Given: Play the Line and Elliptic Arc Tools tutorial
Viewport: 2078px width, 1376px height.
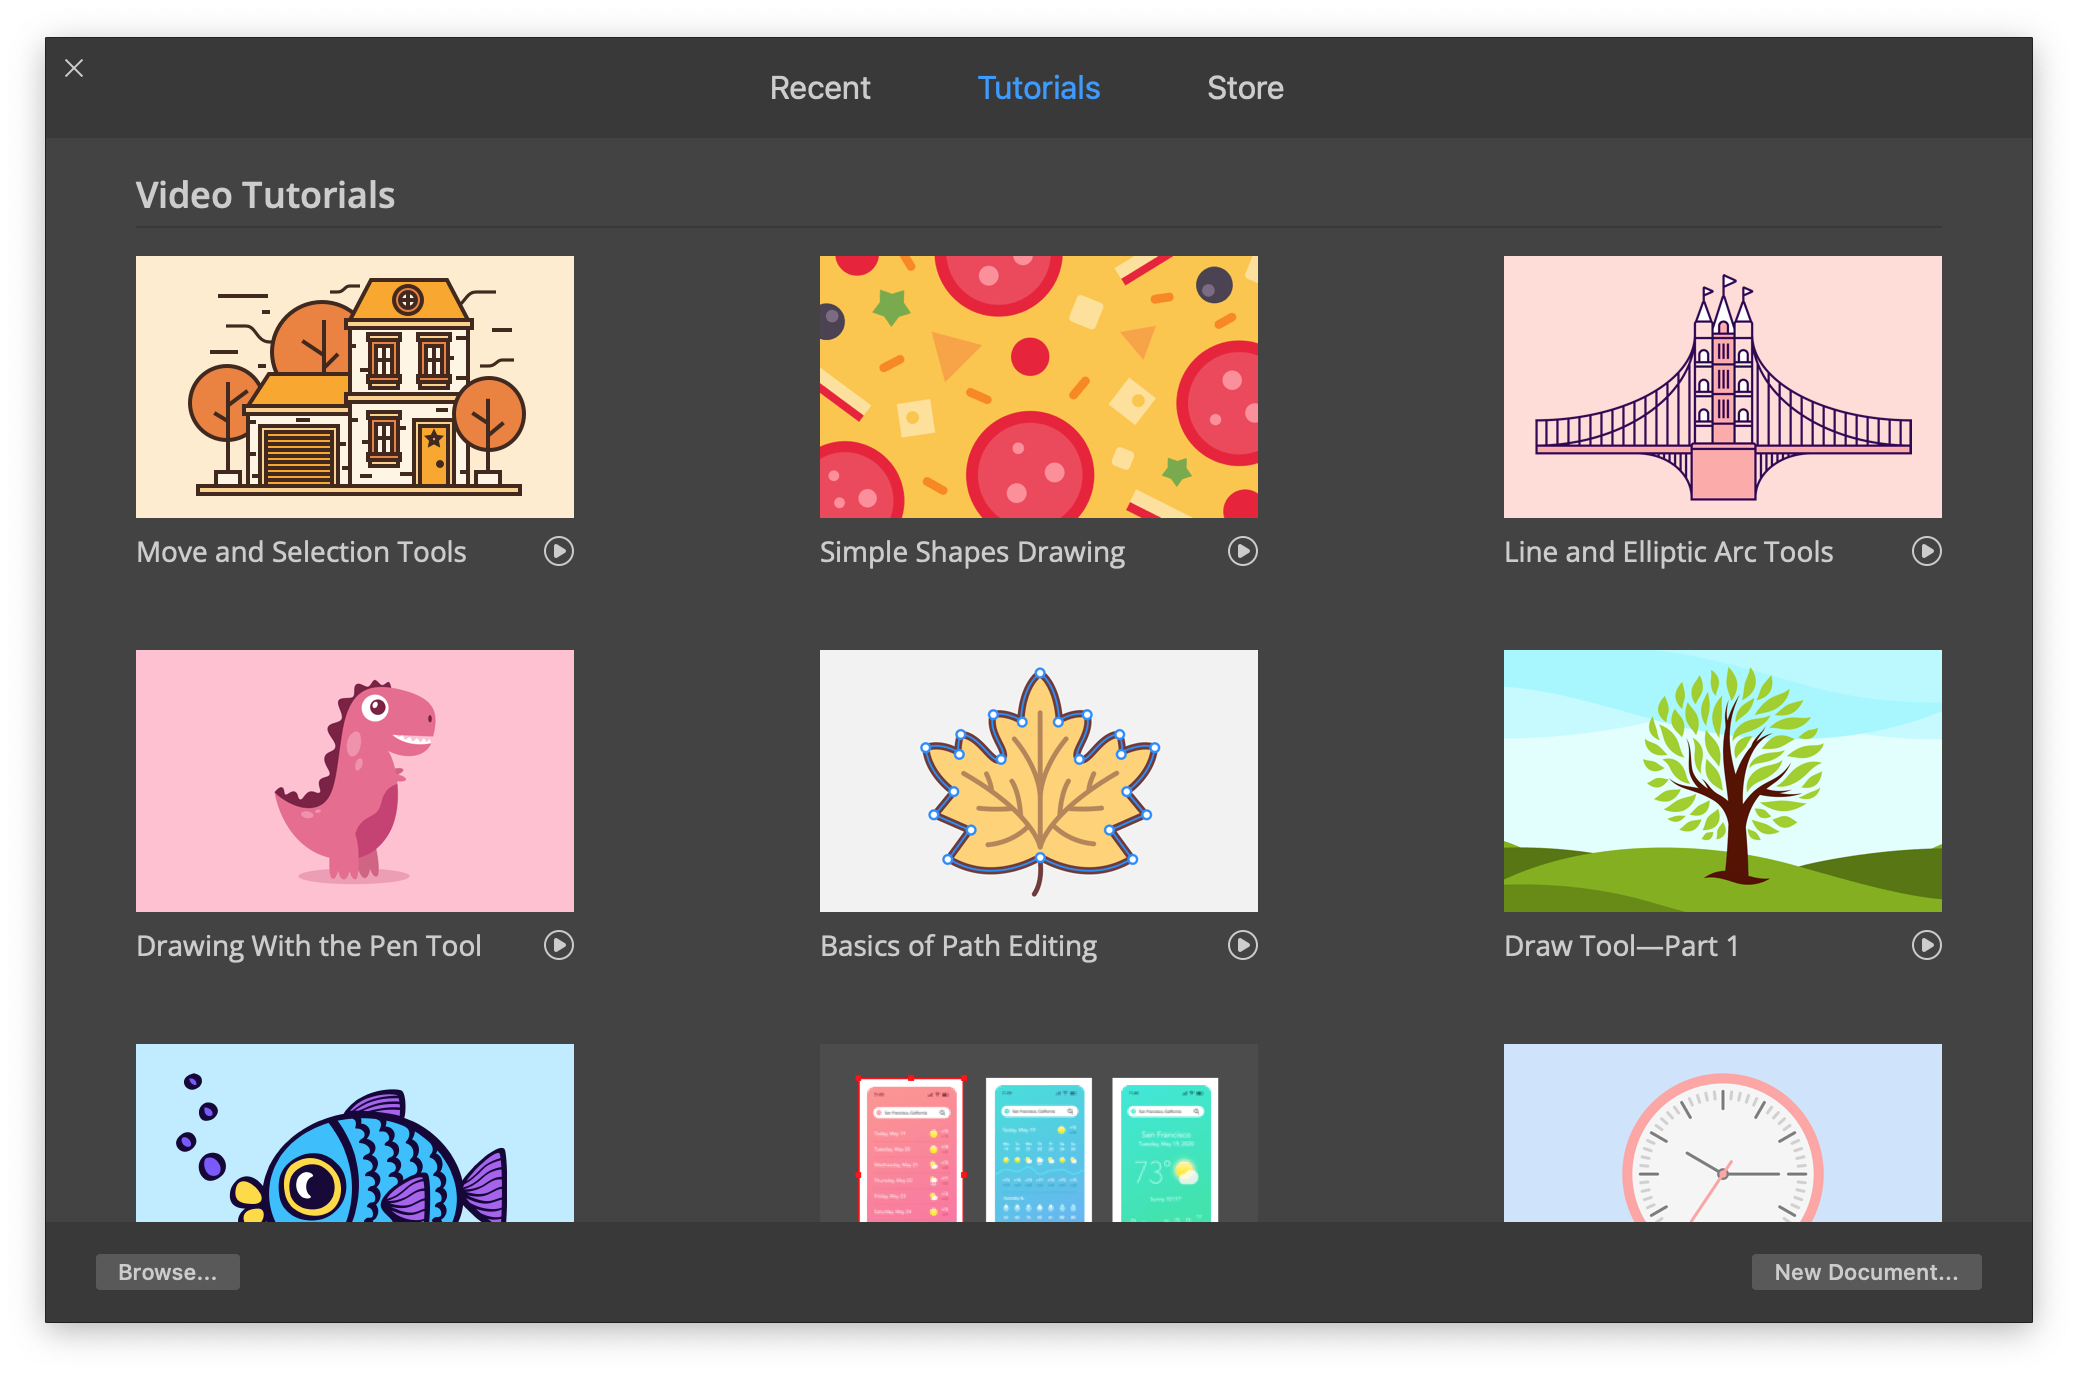Looking at the screenshot, I should point(1926,551).
